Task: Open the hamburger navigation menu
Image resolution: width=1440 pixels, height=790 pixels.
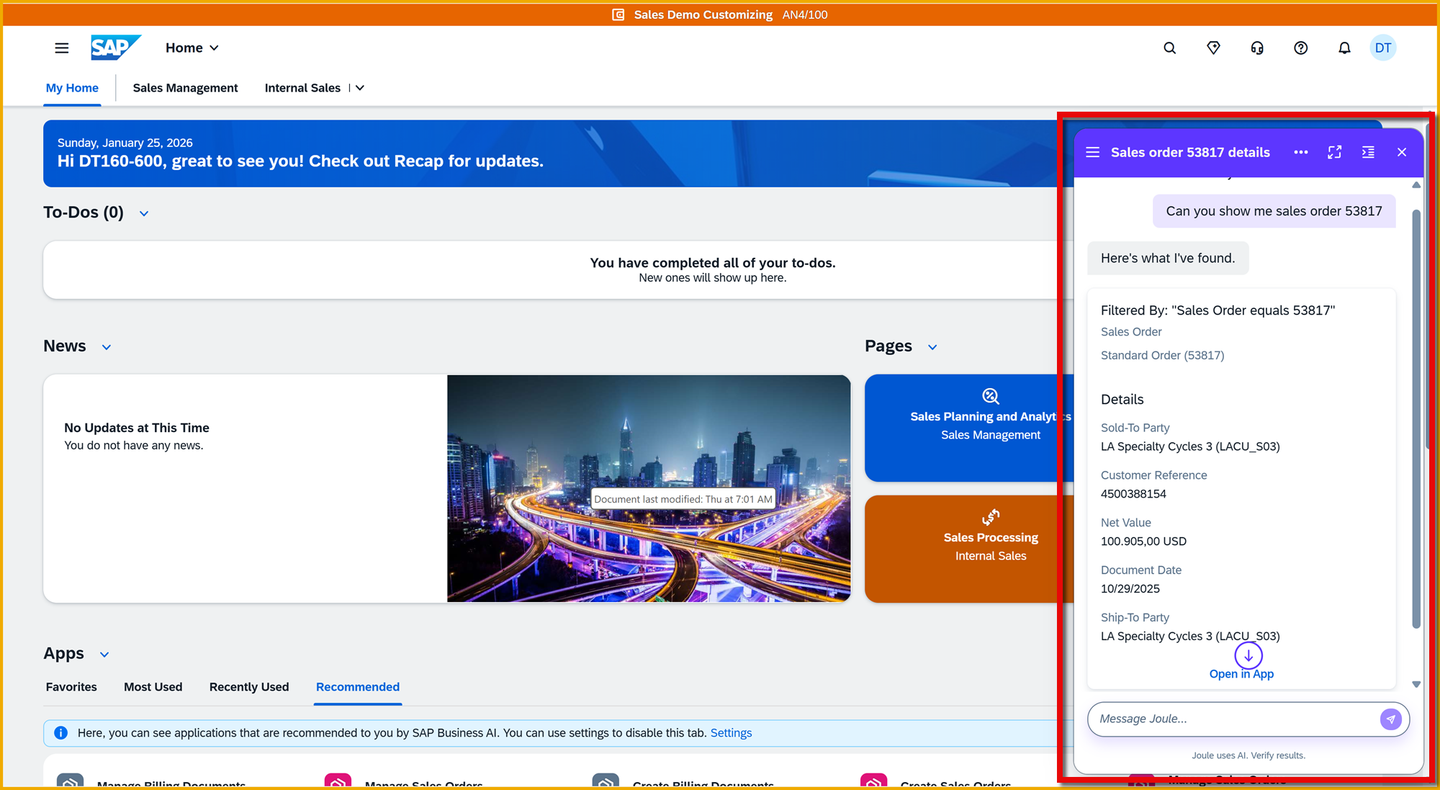Action: point(62,48)
